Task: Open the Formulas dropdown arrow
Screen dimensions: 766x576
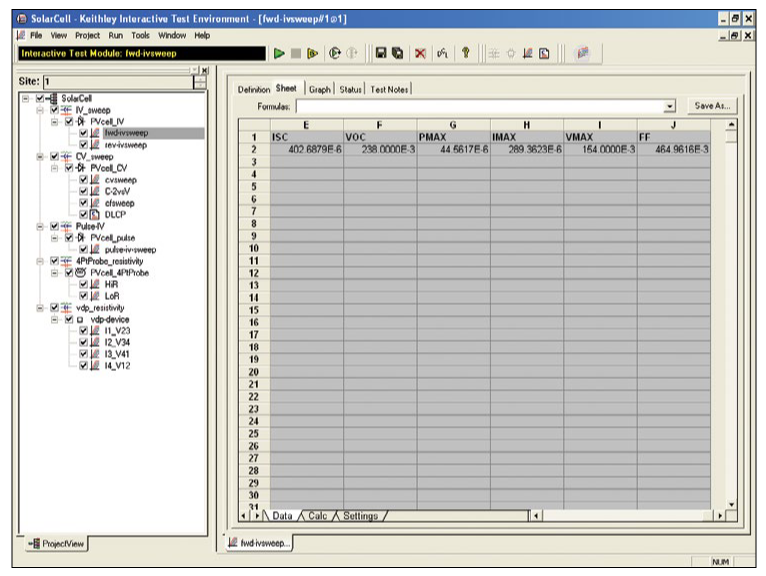Action: pos(669,106)
